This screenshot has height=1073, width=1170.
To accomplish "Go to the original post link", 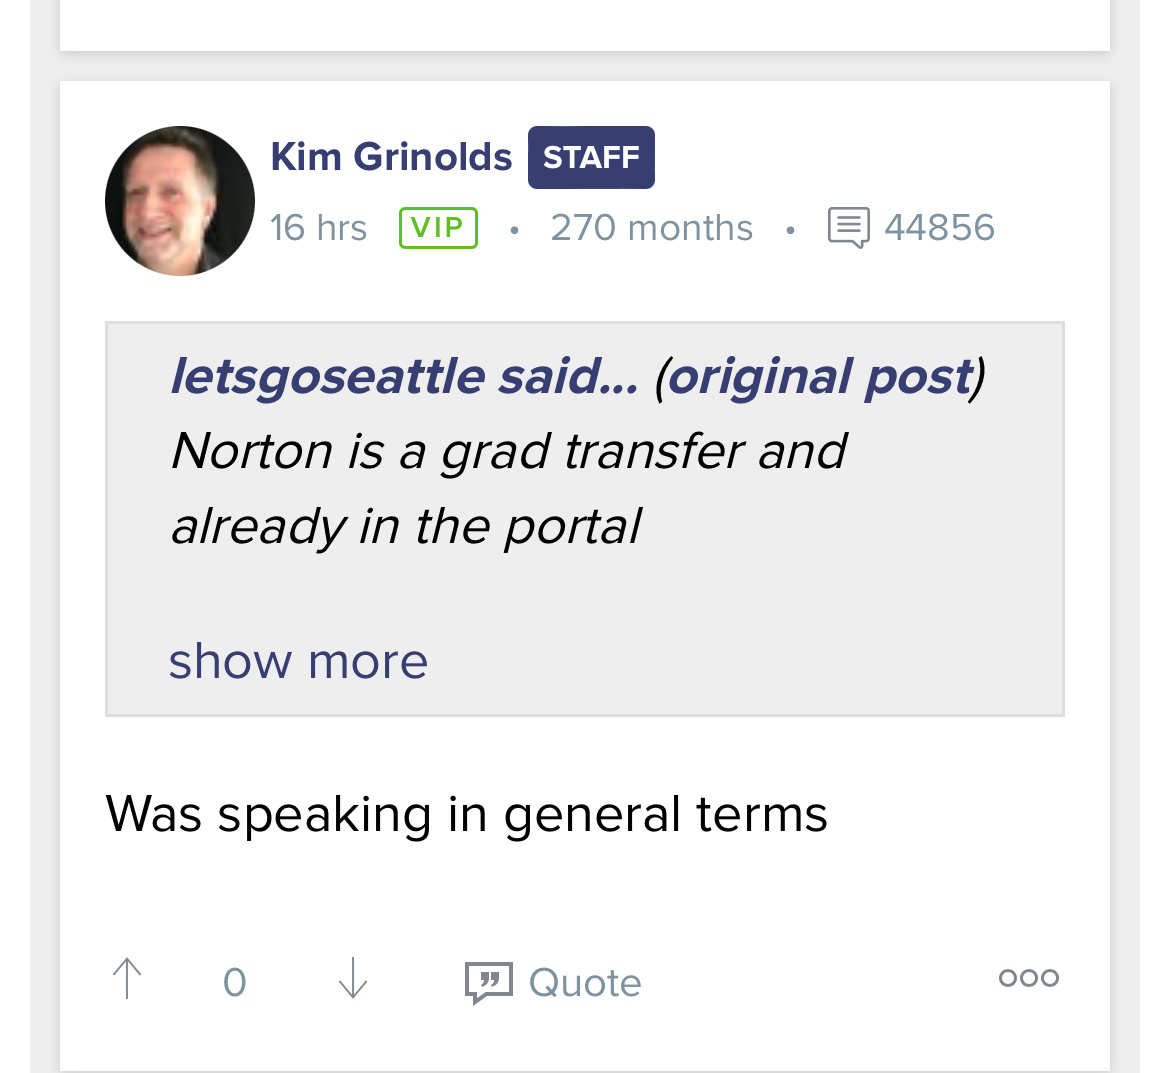I will point(819,376).
